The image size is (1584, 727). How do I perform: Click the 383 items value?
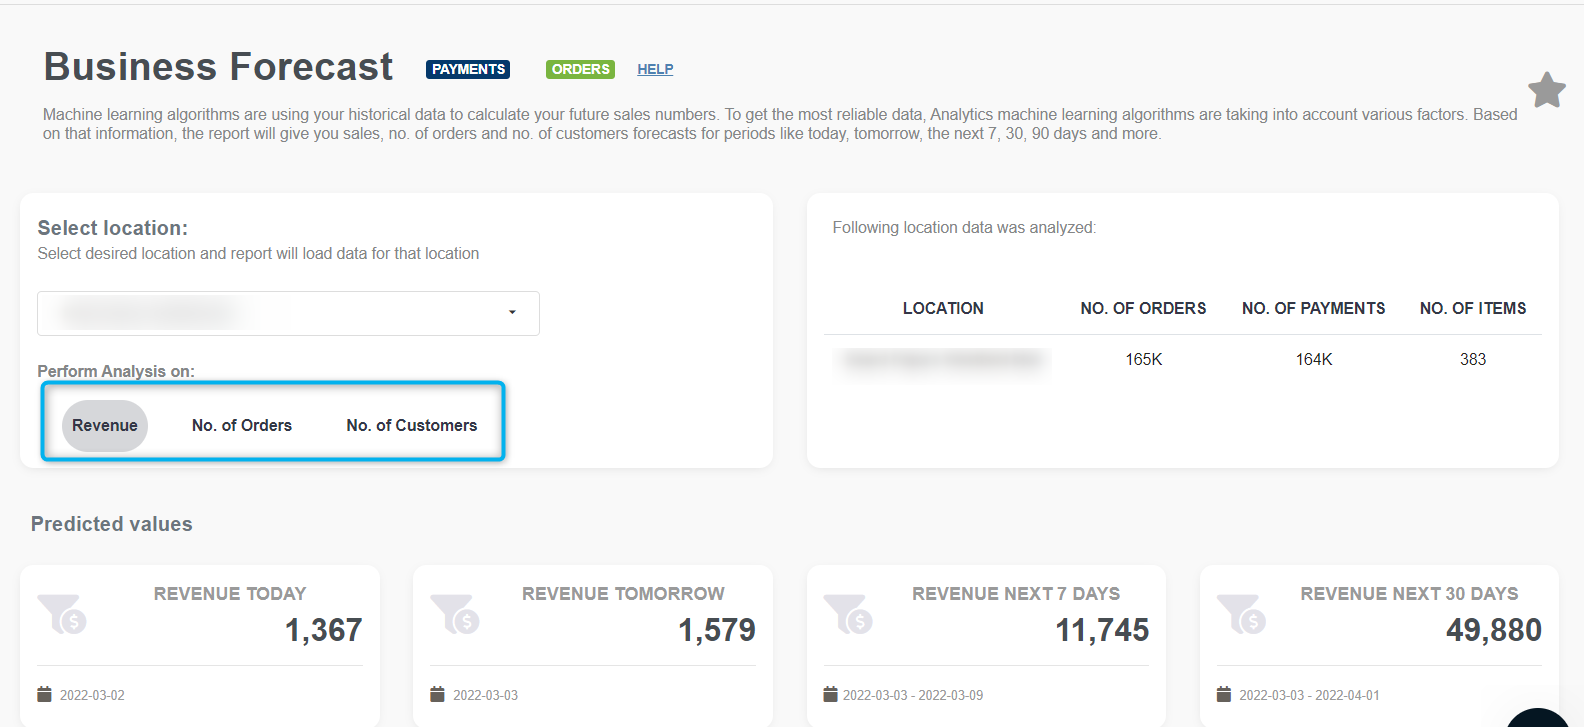point(1473,359)
